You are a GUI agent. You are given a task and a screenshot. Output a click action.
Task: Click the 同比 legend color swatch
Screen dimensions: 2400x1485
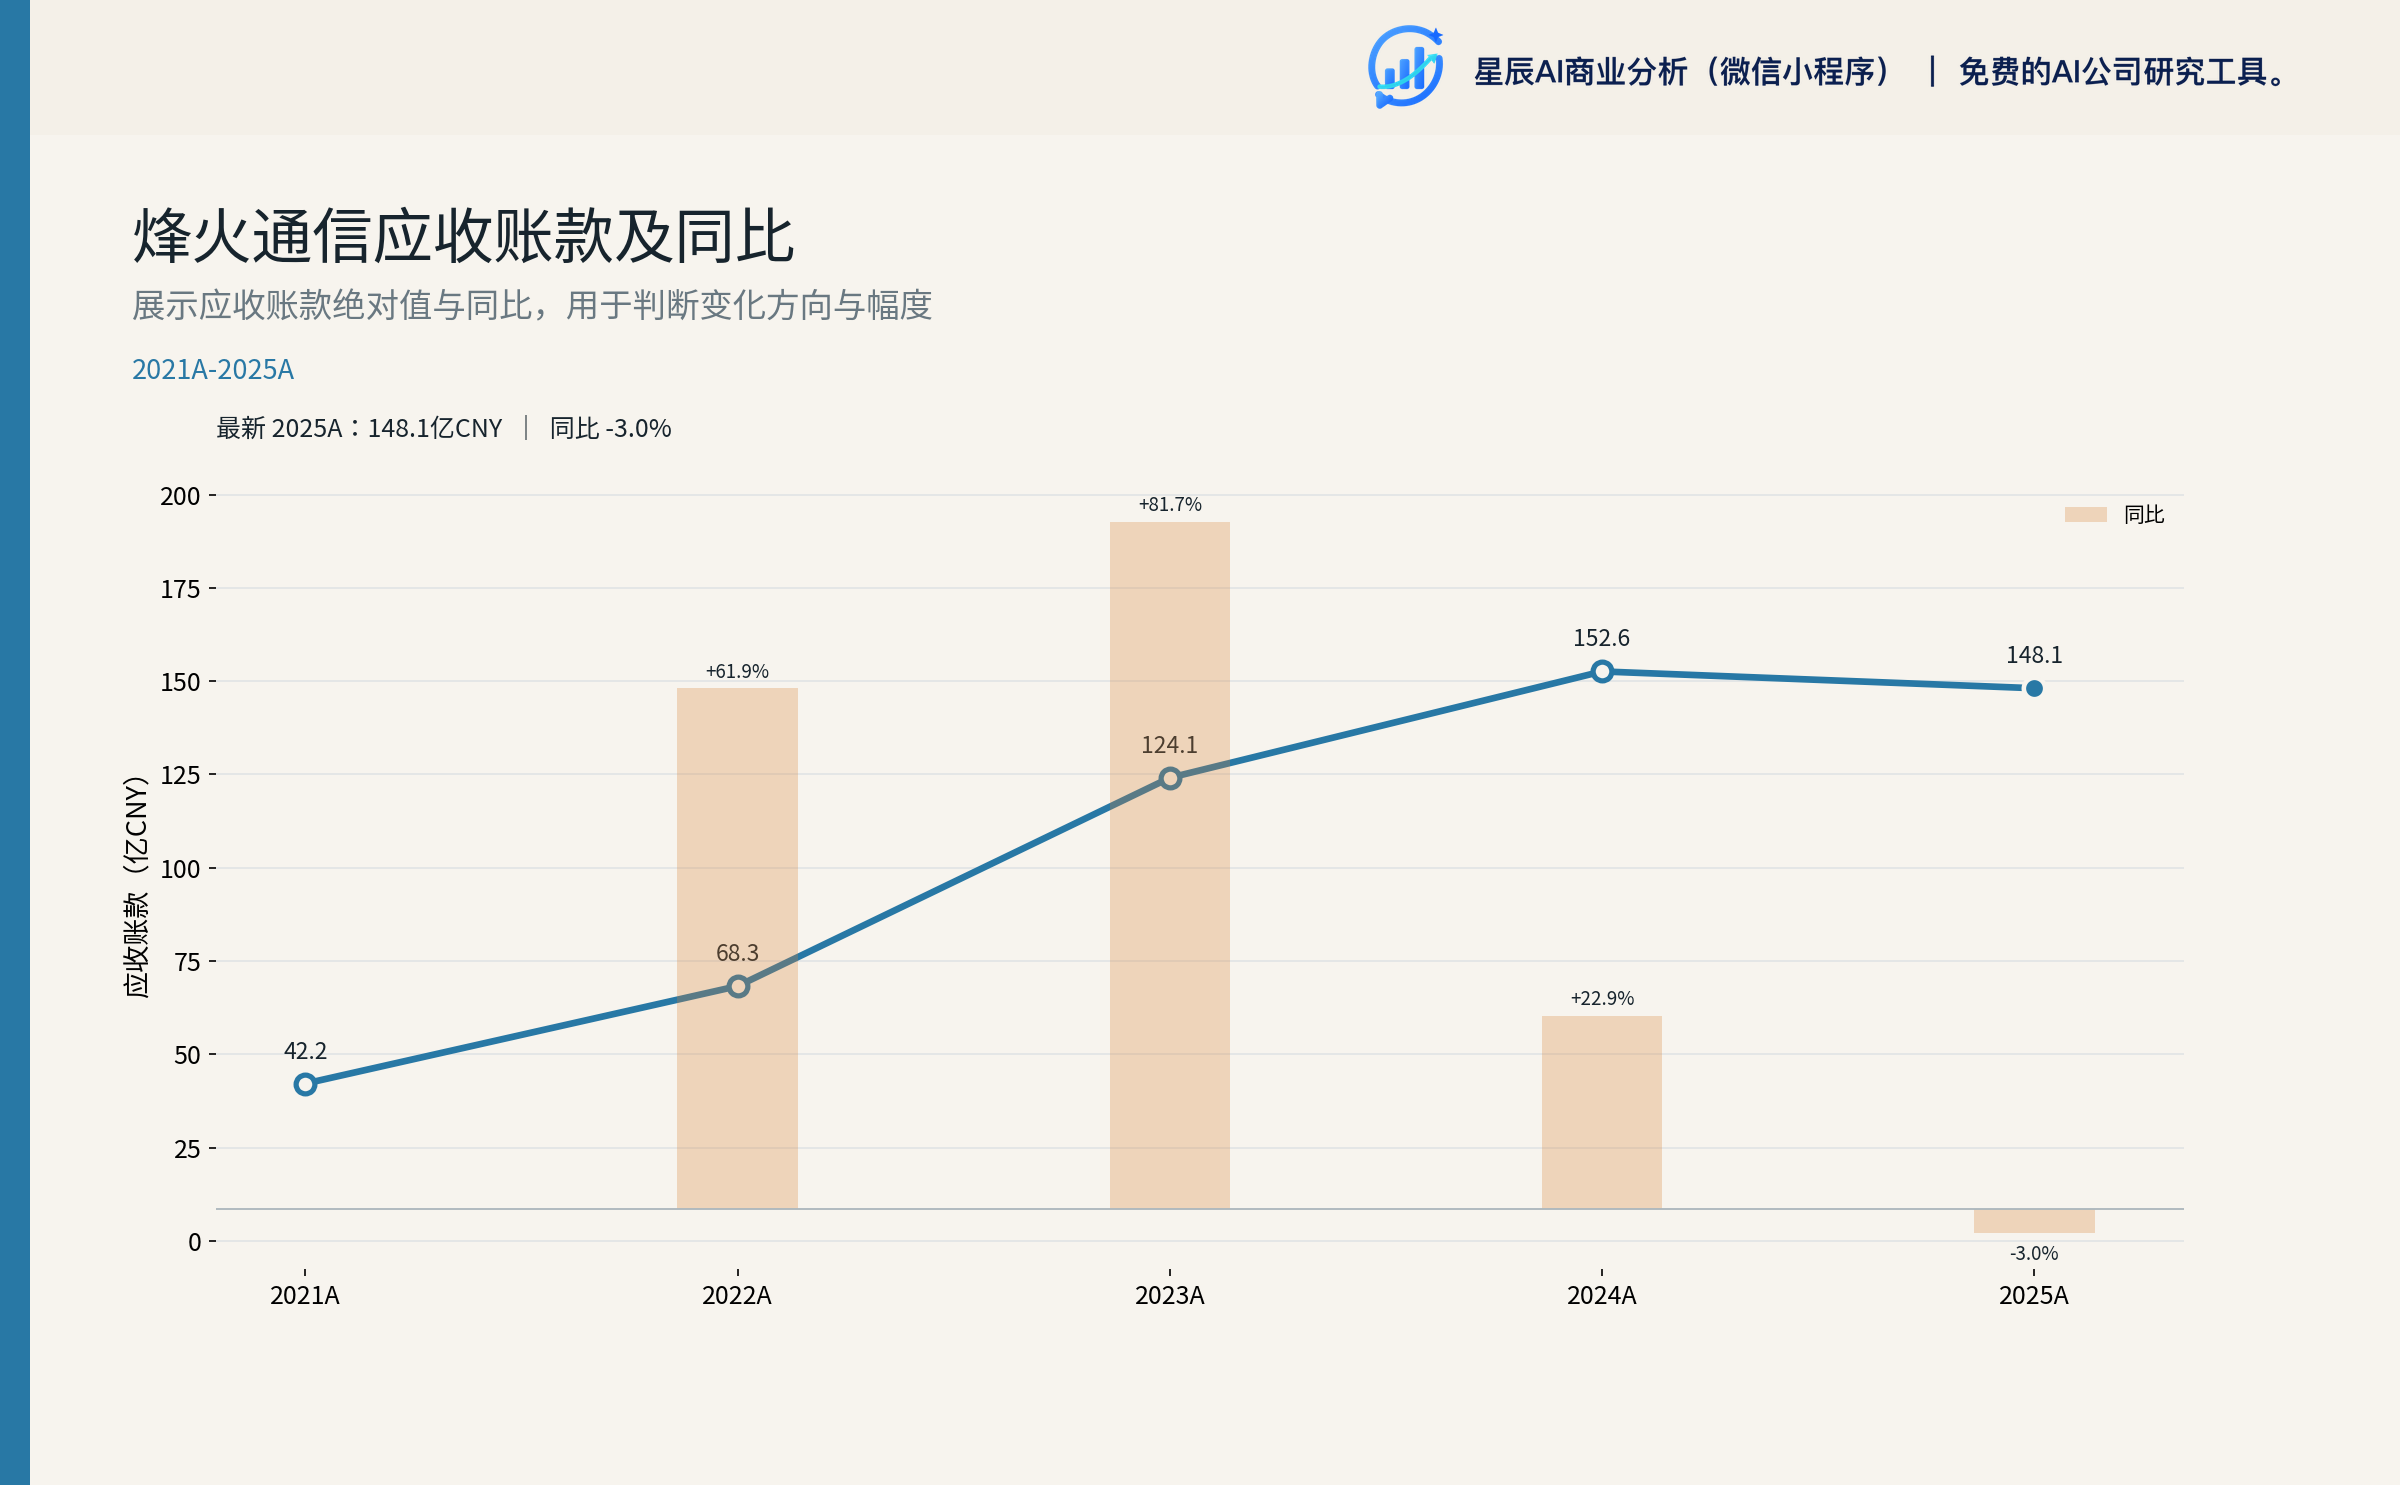click(x=2085, y=514)
